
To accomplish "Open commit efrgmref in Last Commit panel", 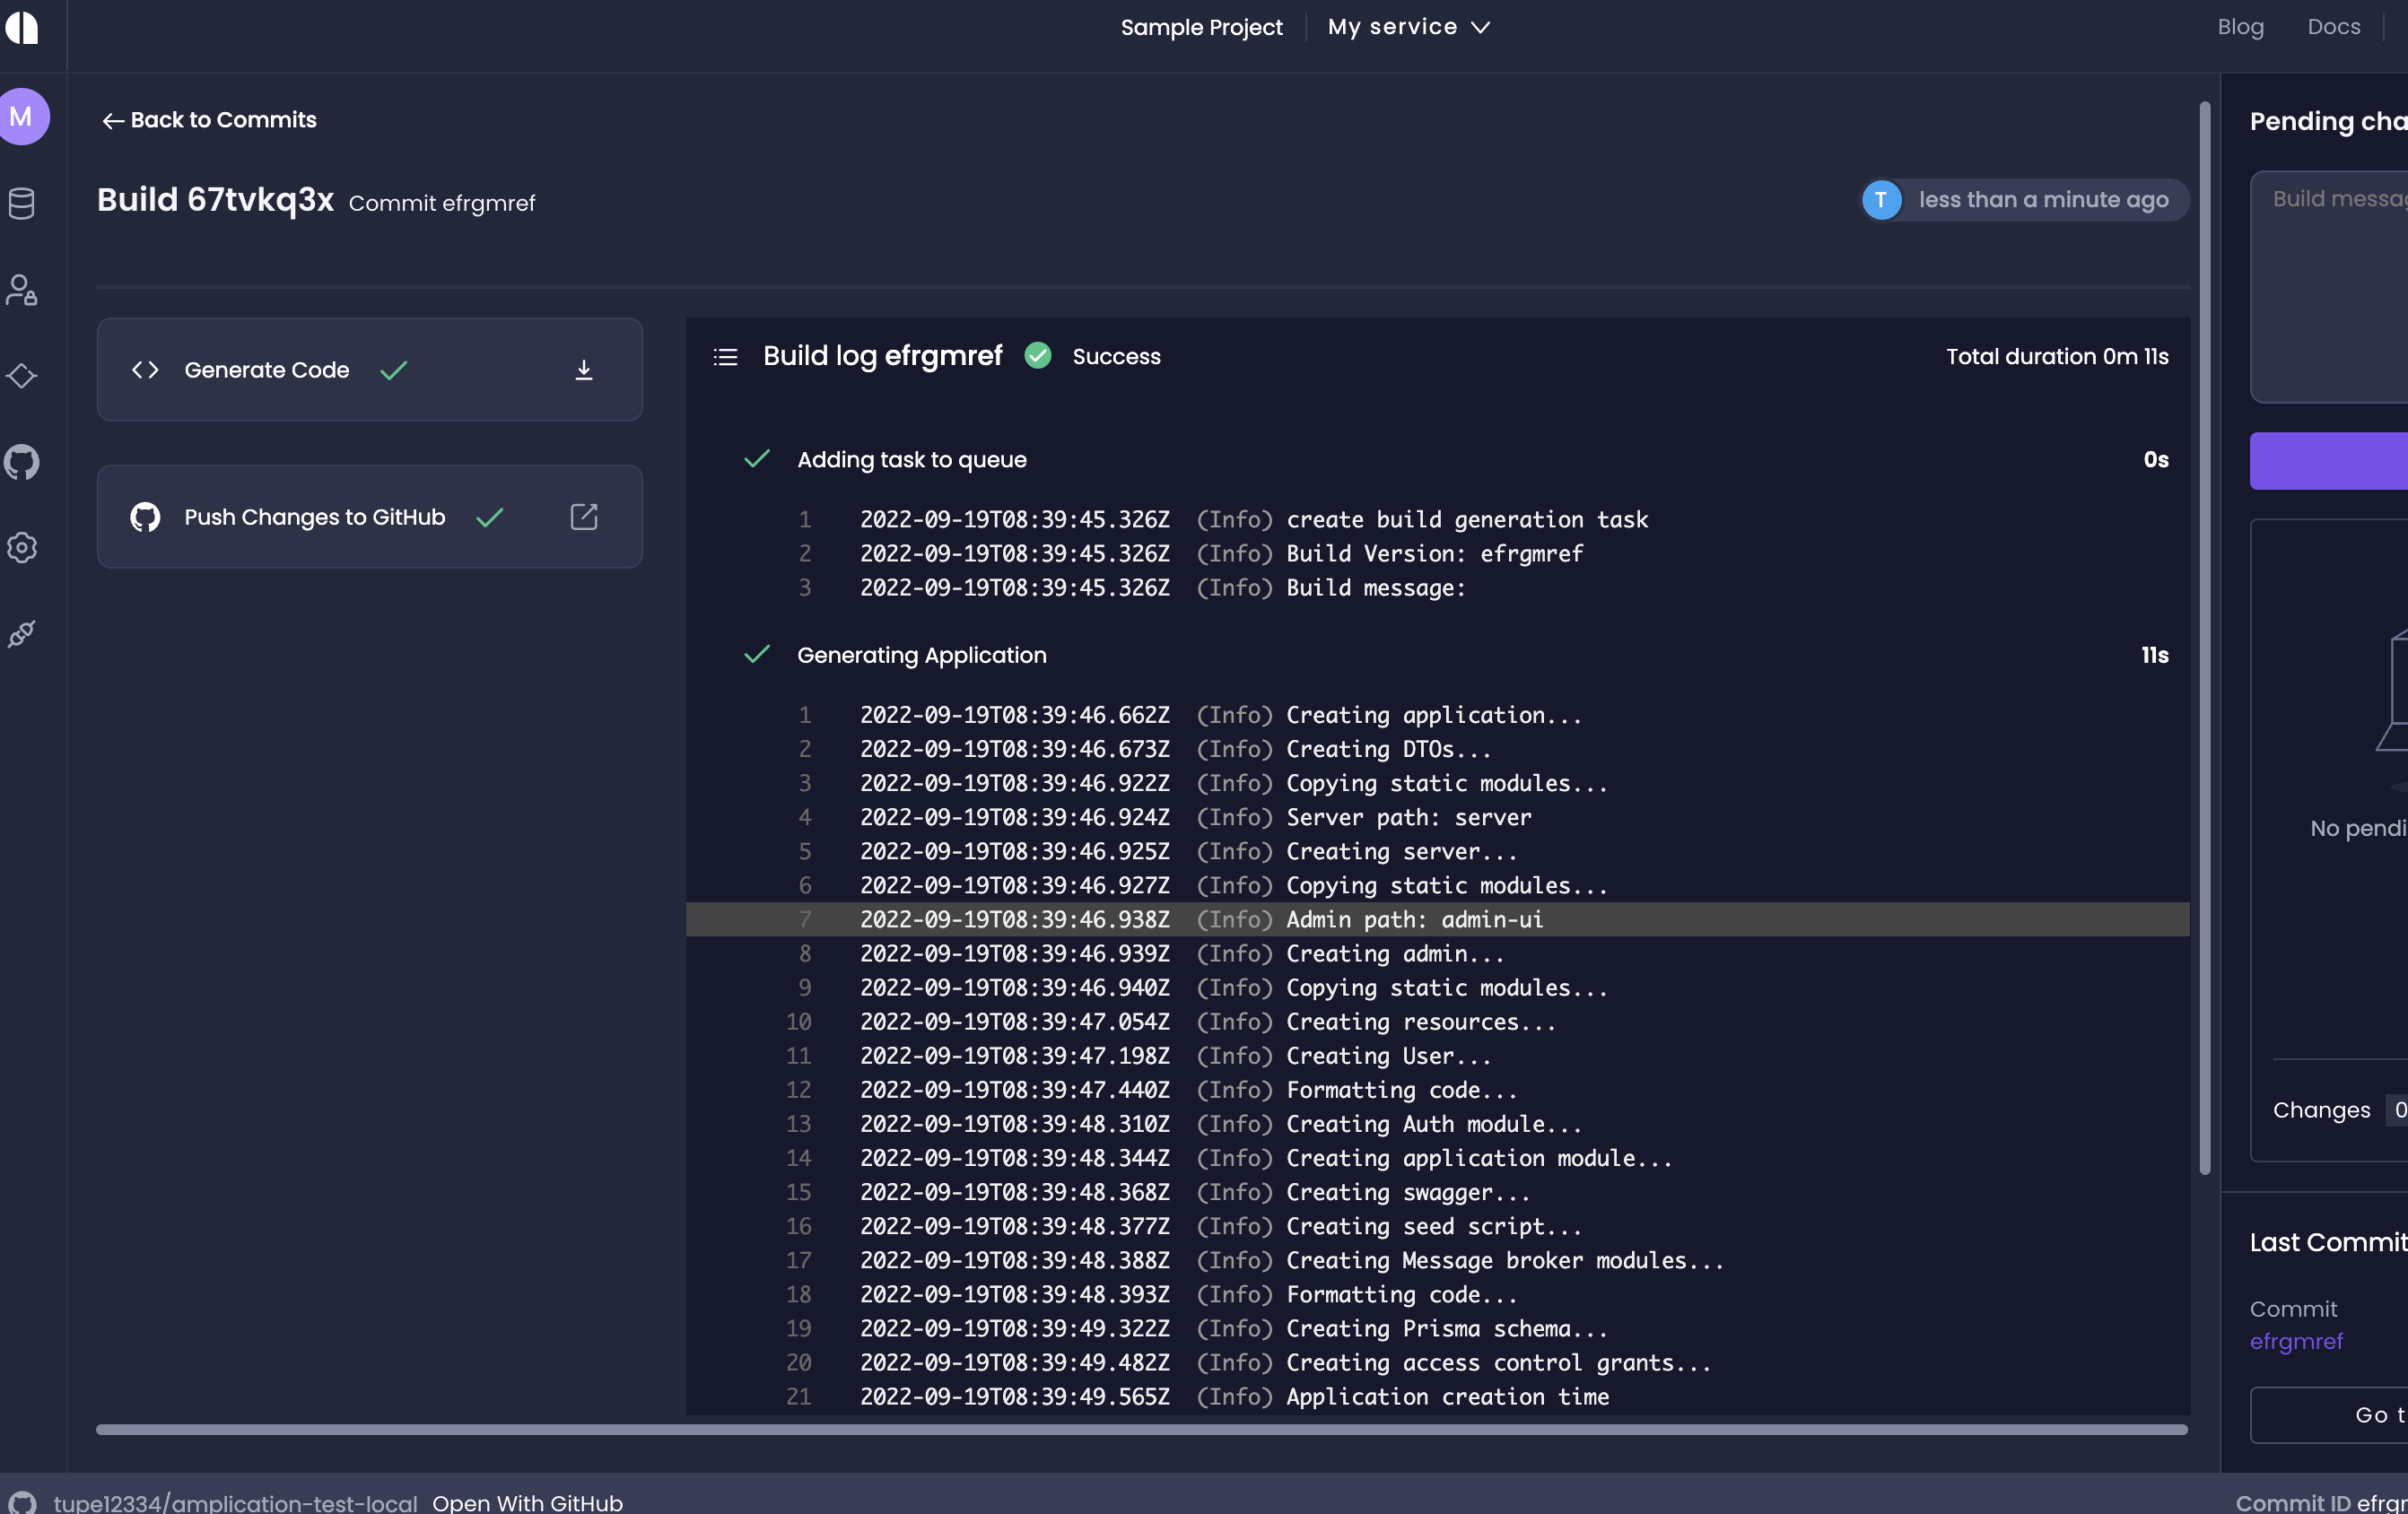I will [2296, 1341].
